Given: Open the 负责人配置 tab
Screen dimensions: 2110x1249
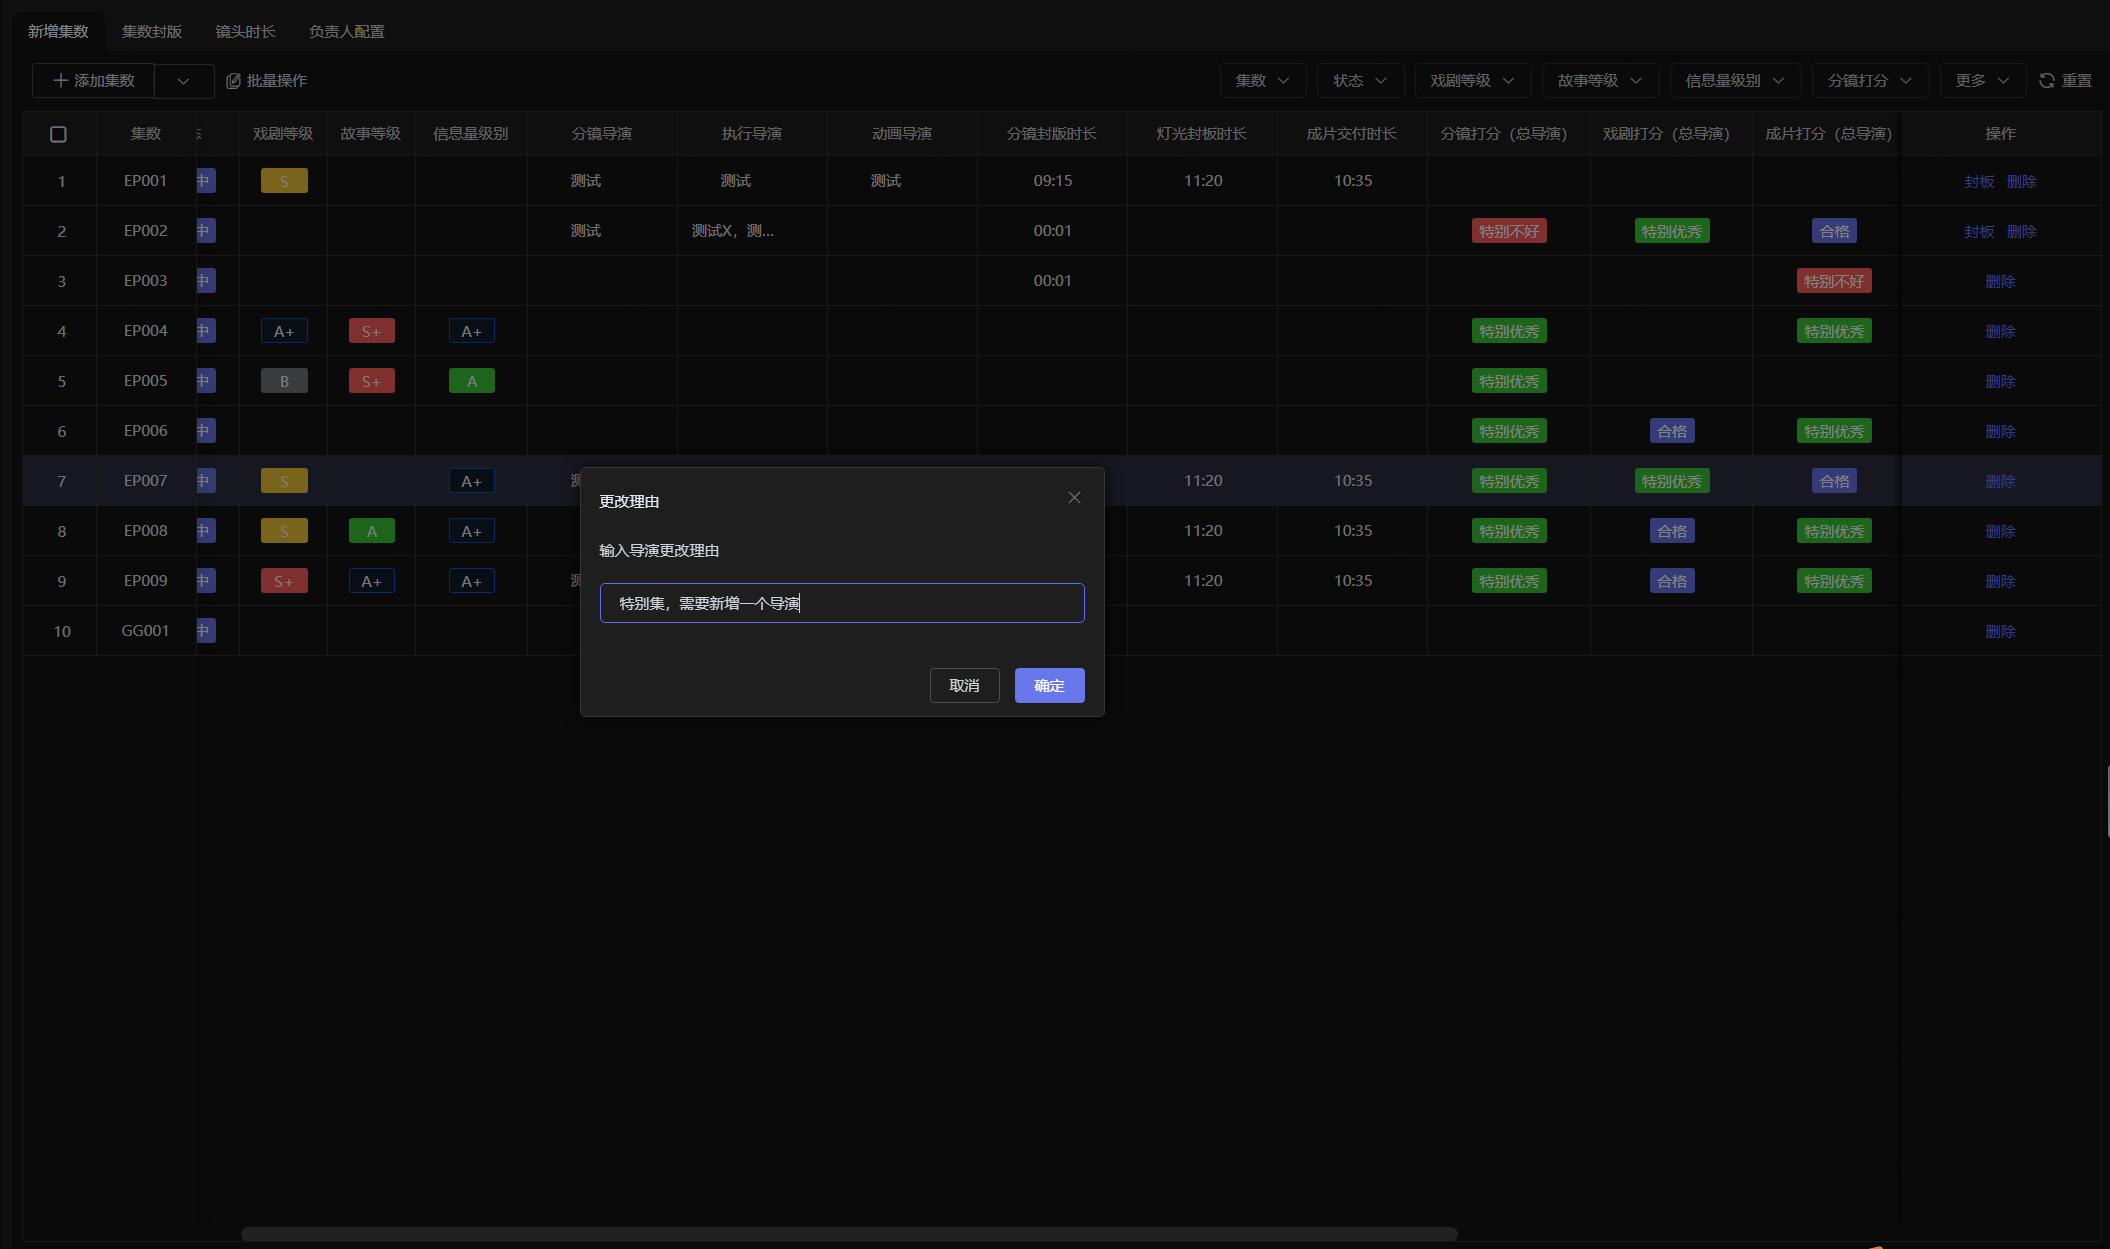Looking at the screenshot, I should tap(346, 32).
